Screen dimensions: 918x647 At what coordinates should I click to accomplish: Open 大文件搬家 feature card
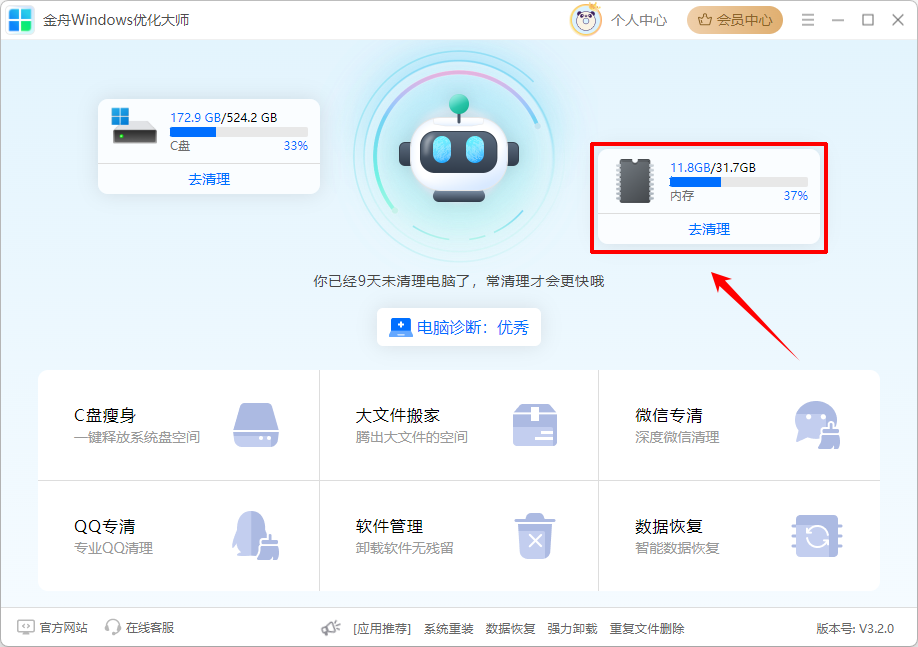coord(459,425)
